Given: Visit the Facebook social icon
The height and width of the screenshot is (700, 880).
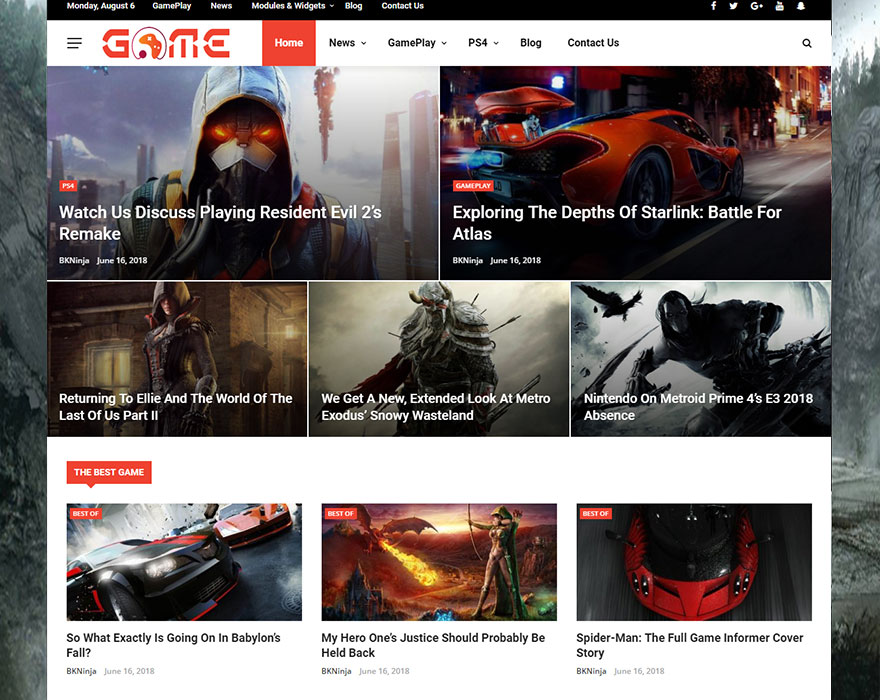Looking at the screenshot, I should pos(713,6).
